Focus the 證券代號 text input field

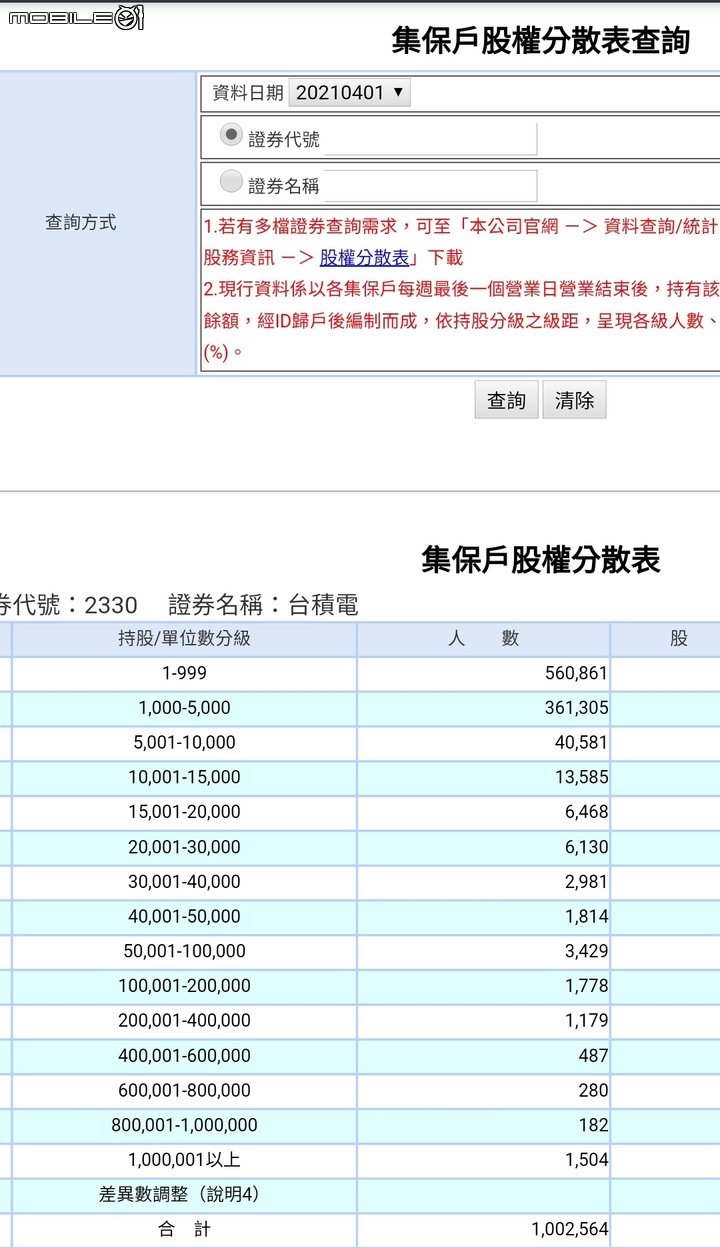tap(430, 140)
